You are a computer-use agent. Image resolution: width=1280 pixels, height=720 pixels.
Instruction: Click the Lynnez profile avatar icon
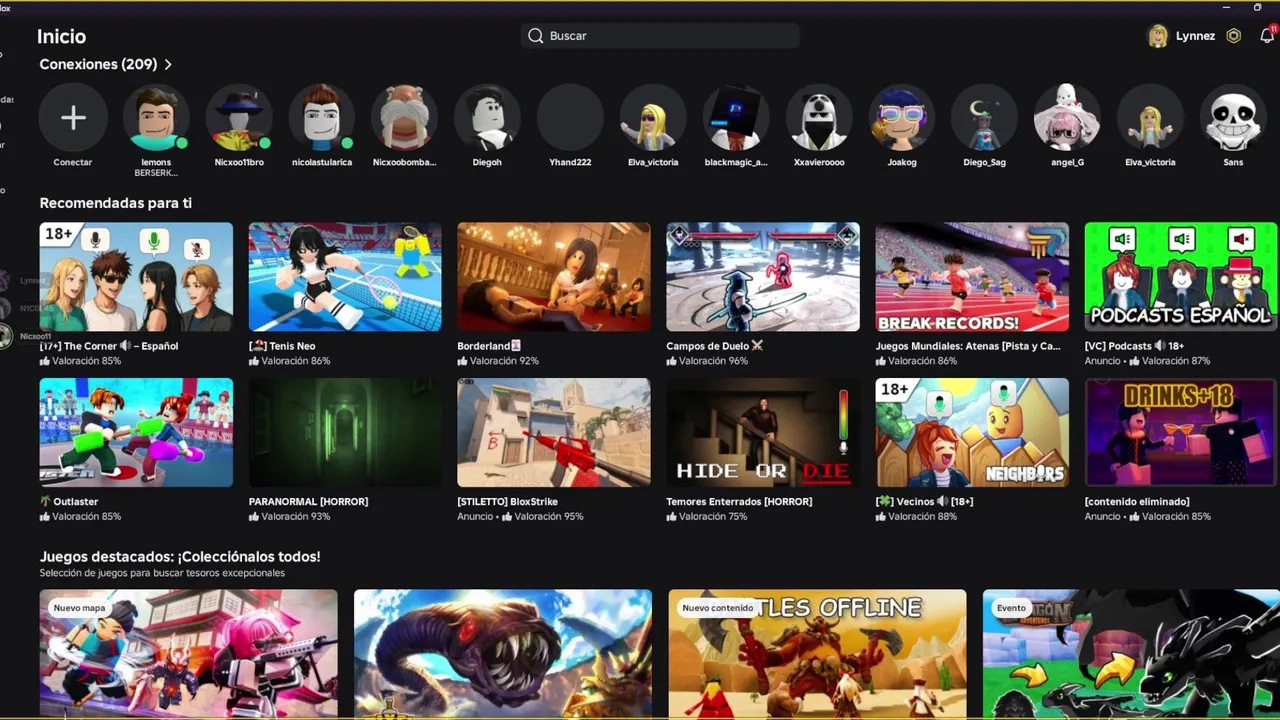1158,36
